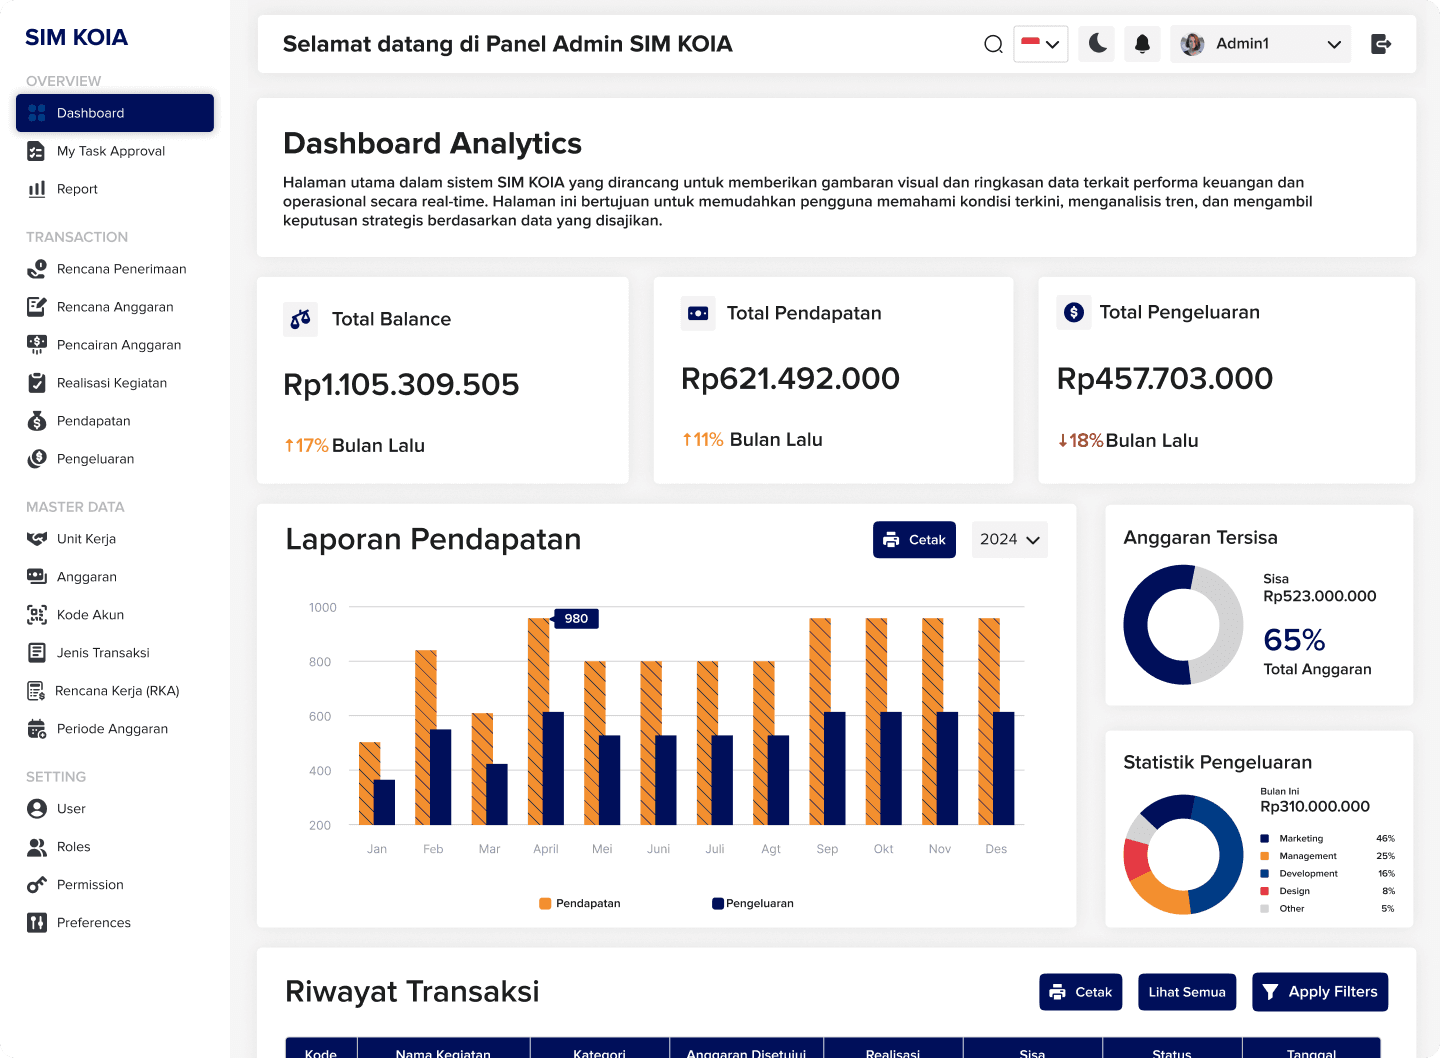Expand the Admin1 user dropdown
Screen dimensions: 1440x1058
coord(1260,44)
